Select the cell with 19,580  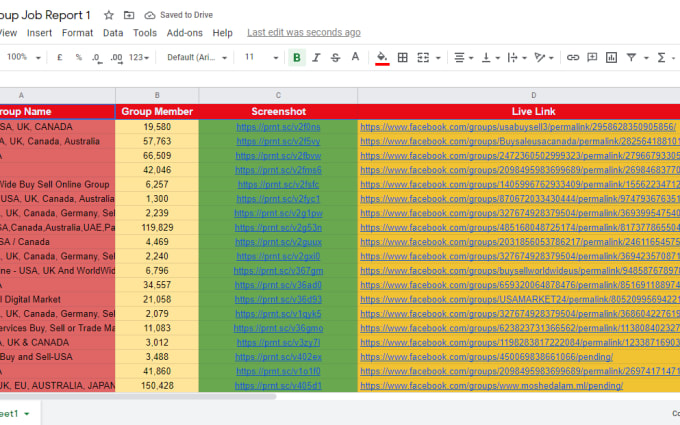[157, 127]
